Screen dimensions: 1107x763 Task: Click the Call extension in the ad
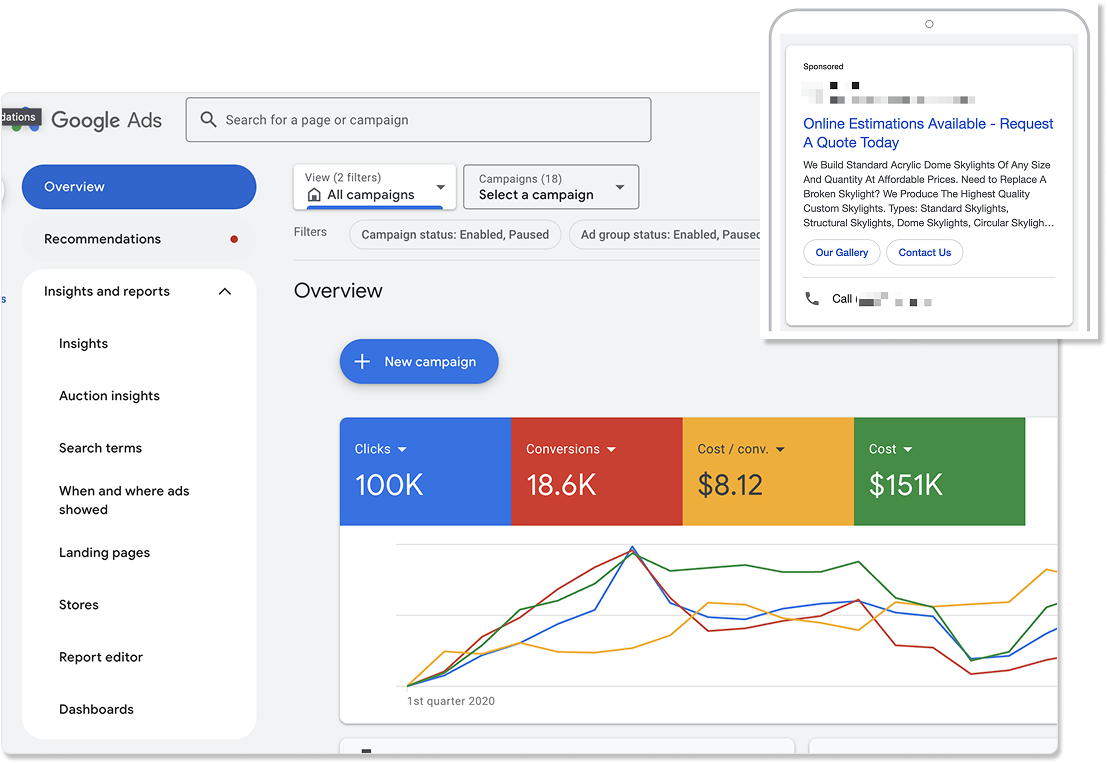(868, 299)
